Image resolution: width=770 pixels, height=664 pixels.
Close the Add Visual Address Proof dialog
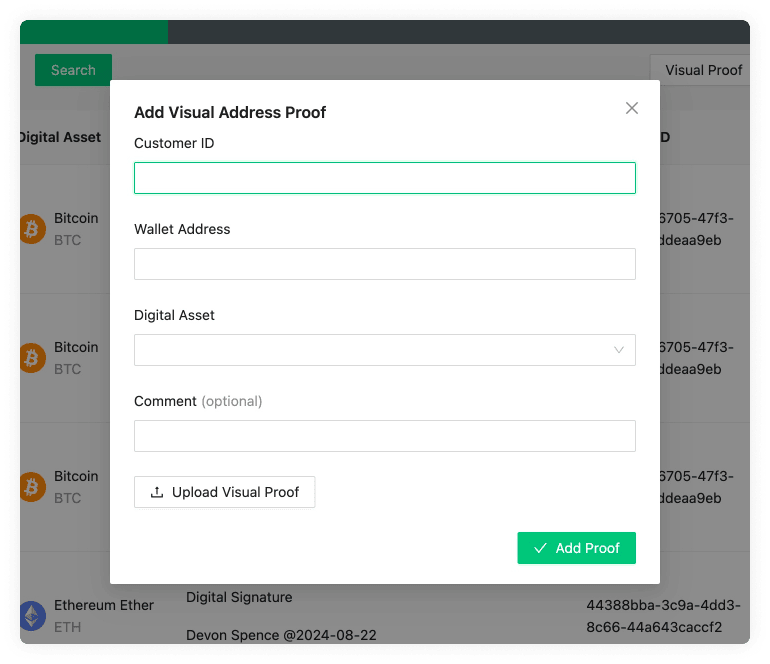tap(632, 108)
